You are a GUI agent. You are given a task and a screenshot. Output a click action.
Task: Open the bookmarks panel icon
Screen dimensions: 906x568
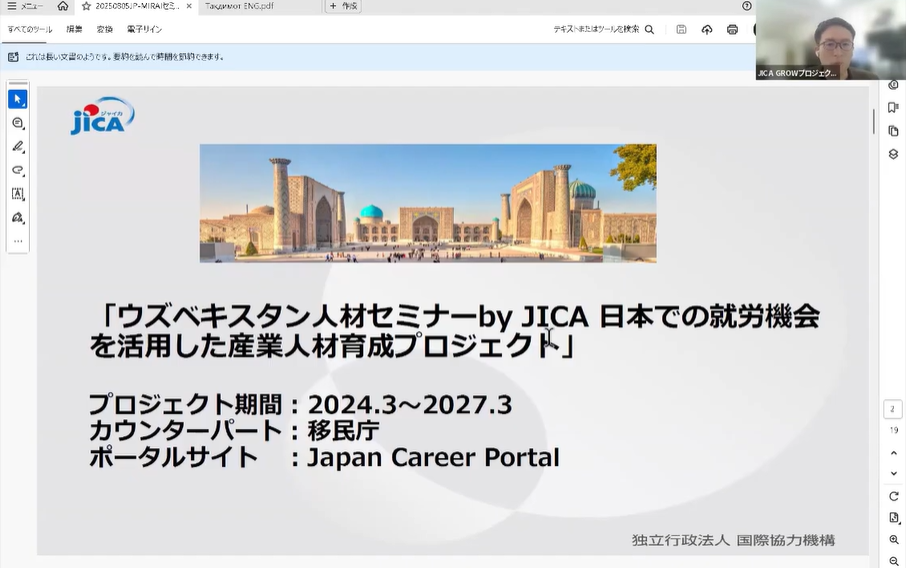click(893, 108)
